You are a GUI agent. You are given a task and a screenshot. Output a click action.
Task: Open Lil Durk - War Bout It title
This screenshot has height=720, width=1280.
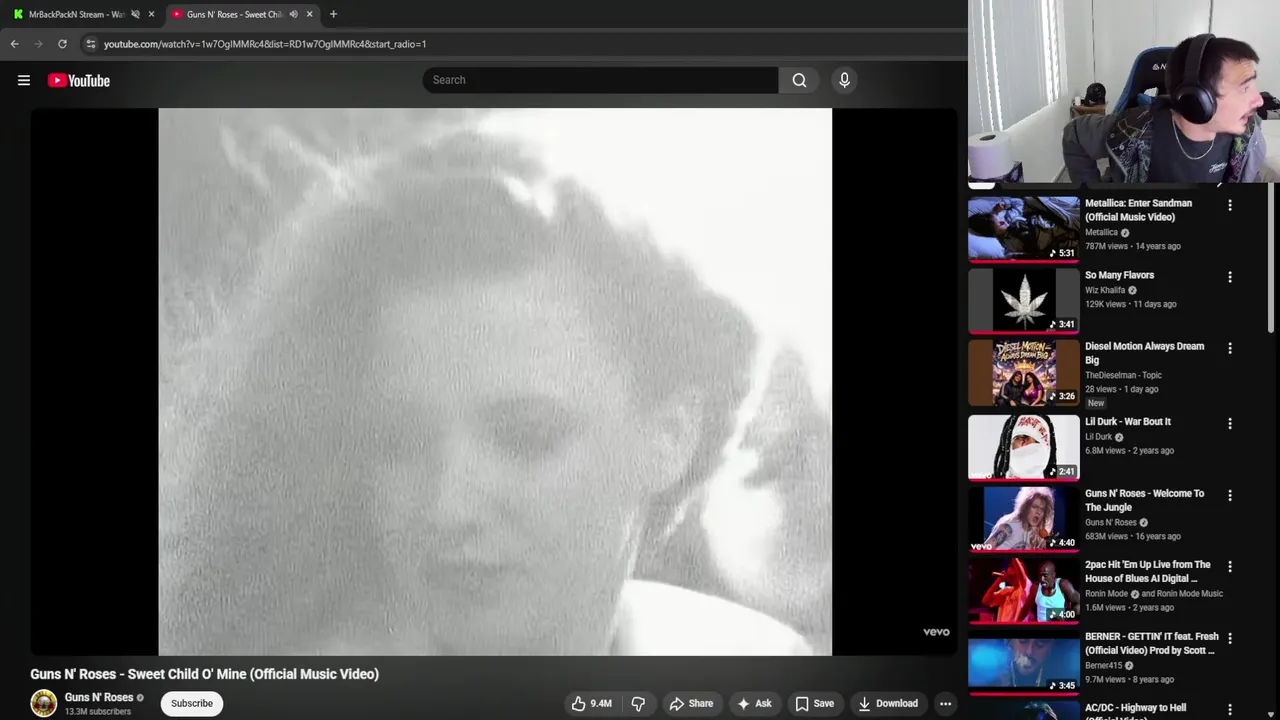coord(1127,422)
